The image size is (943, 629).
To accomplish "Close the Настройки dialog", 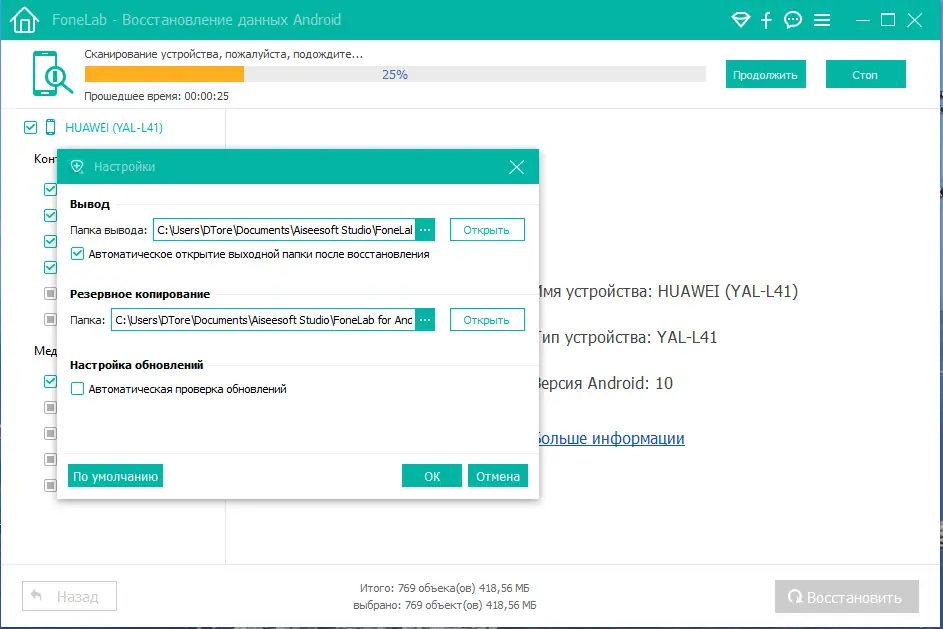I will point(517,167).
